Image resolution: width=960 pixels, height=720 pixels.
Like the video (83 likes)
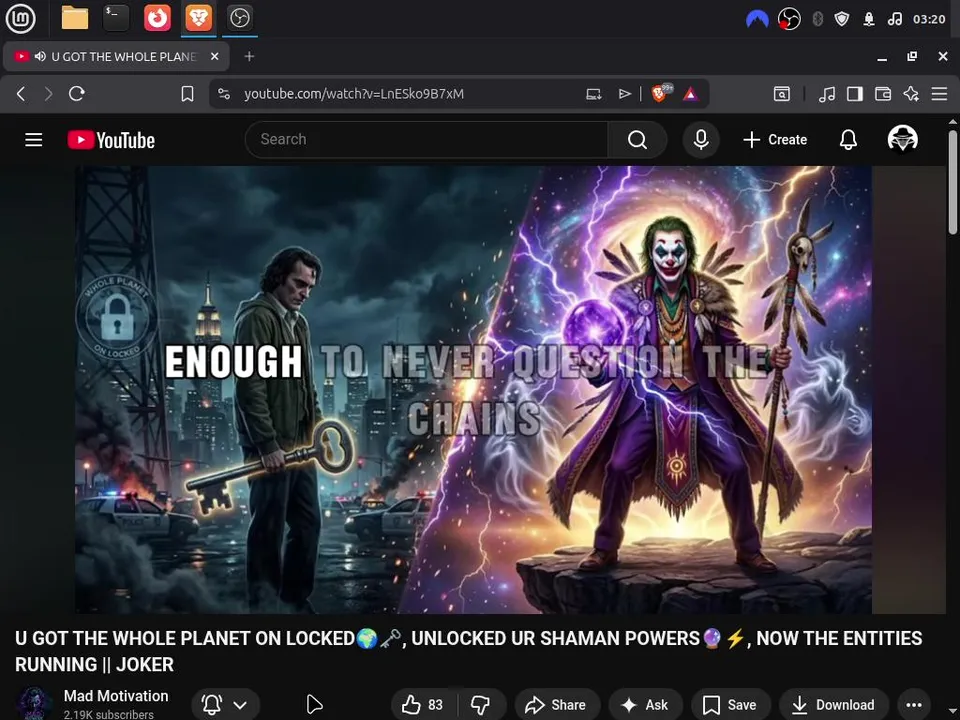[x=422, y=705]
